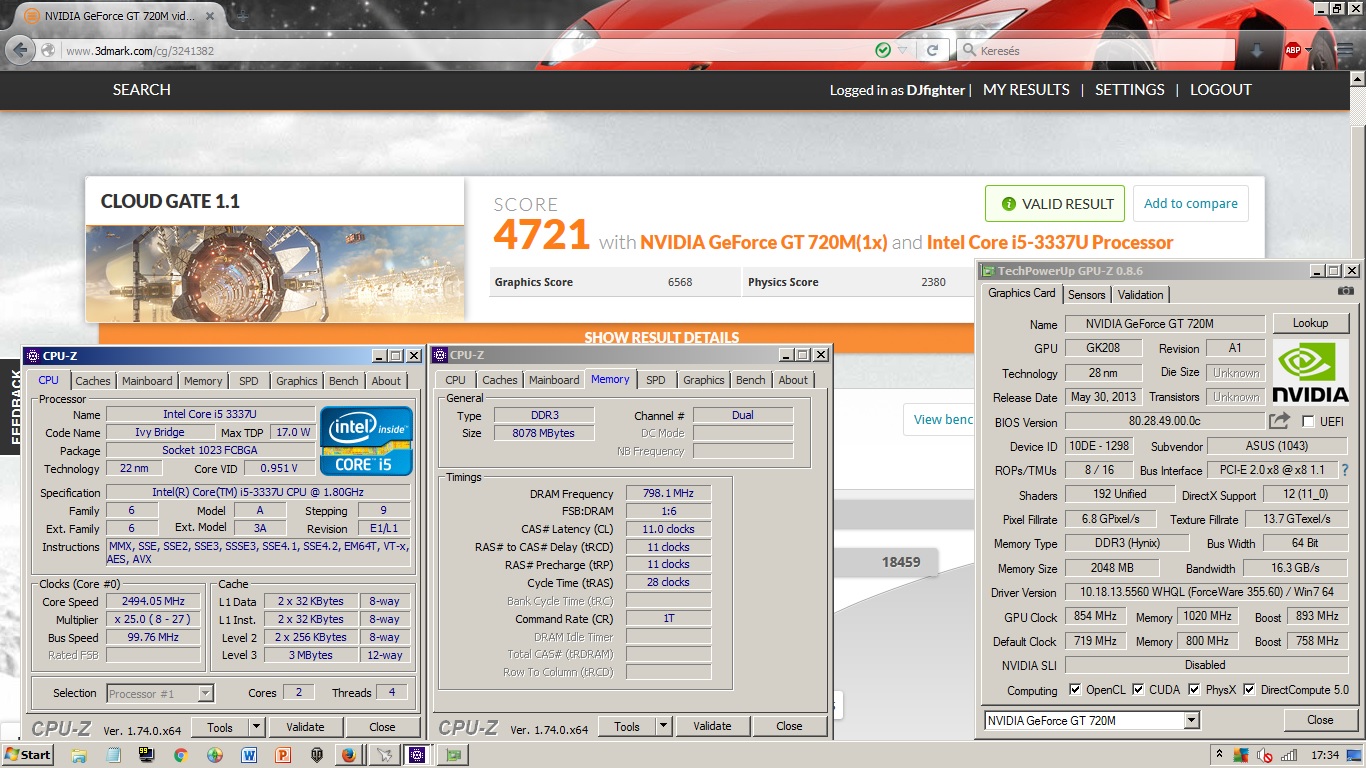Open PowerPoint from taskbar
This screenshot has width=1366, height=768.
pyautogui.click(x=283, y=755)
